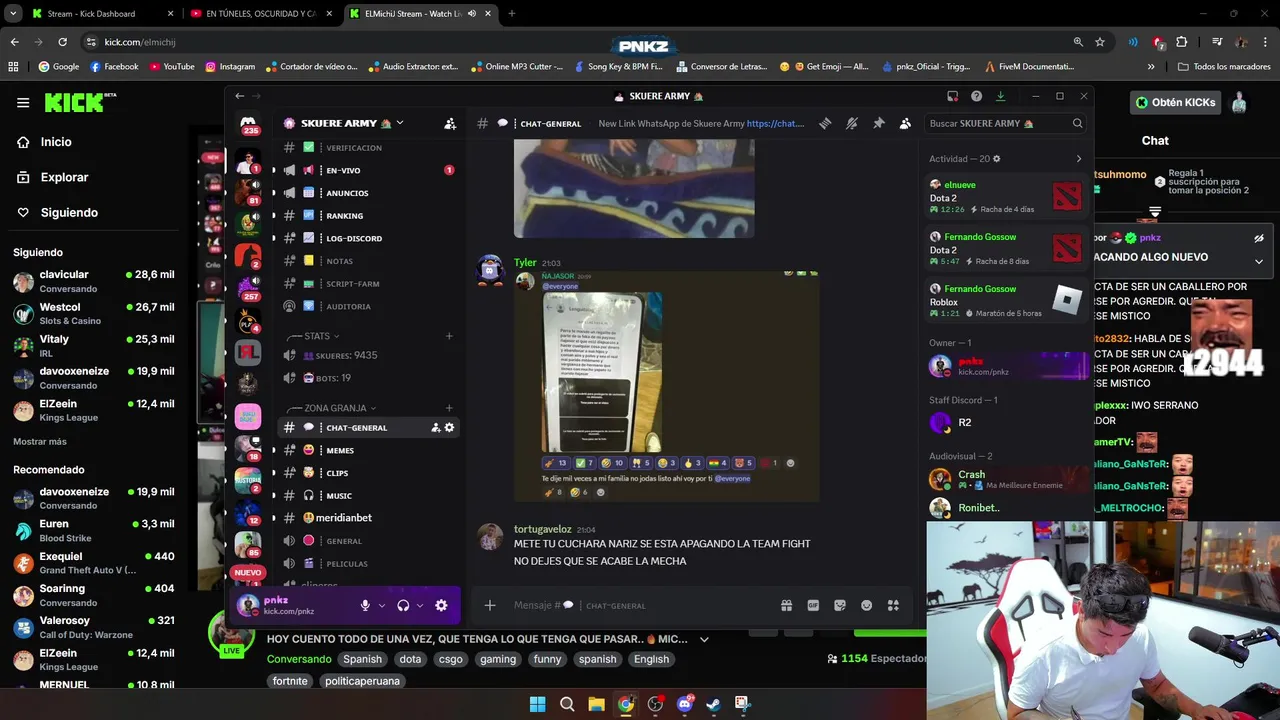Open Kick Explorar page

click(64, 177)
